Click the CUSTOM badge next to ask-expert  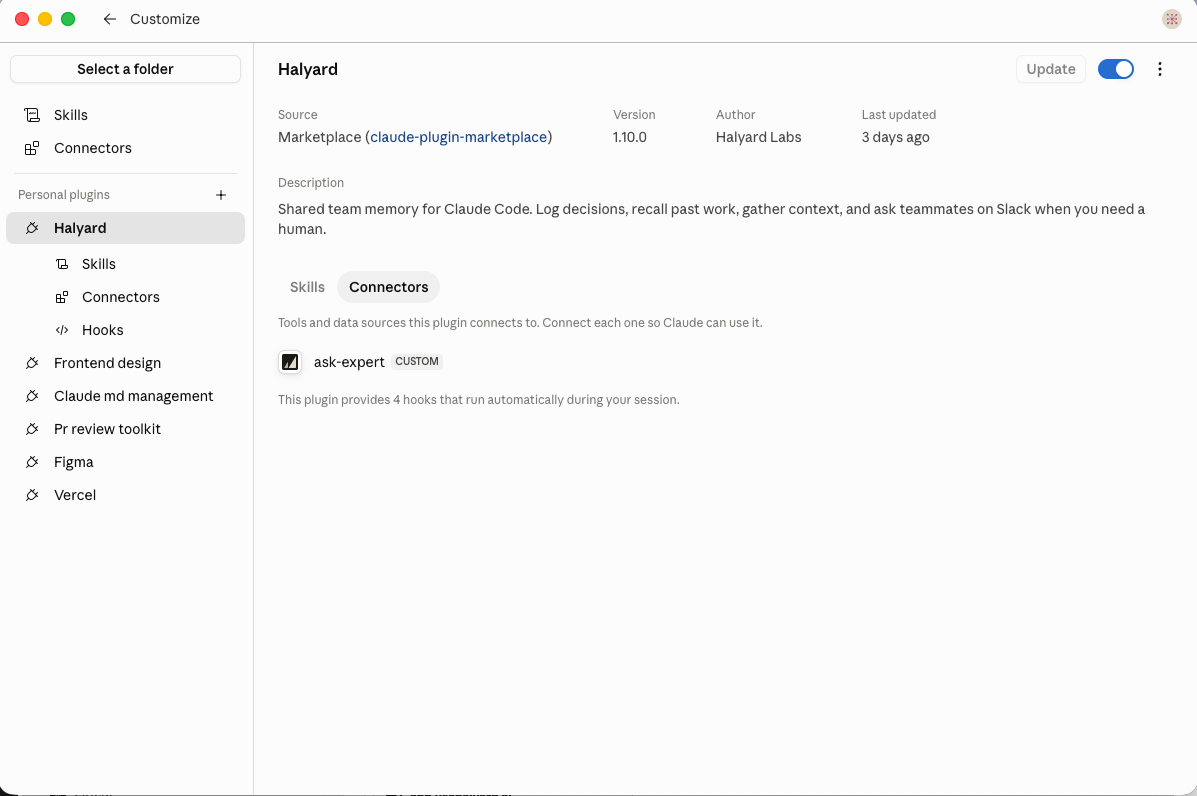click(417, 362)
